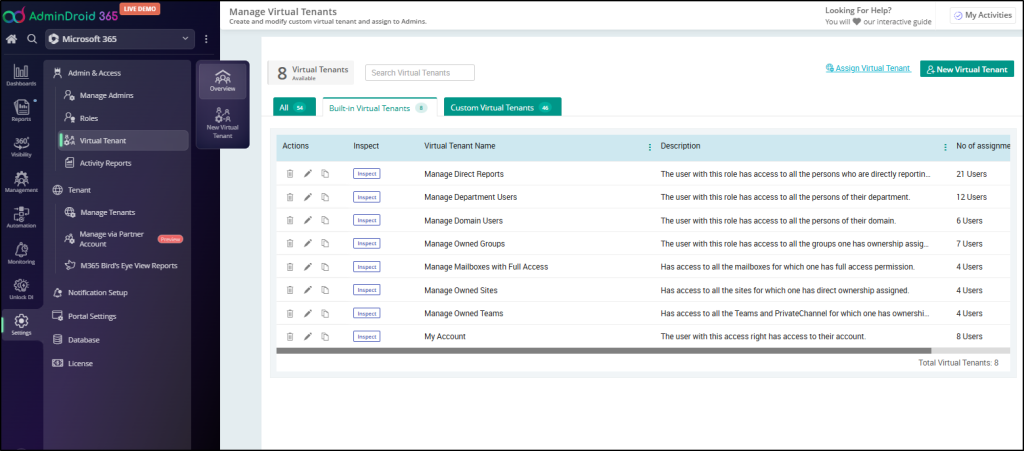Viewport: 1024px width, 451px height.
Task: Inspect the Manage Owned Groups tenant
Action: pos(366,243)
